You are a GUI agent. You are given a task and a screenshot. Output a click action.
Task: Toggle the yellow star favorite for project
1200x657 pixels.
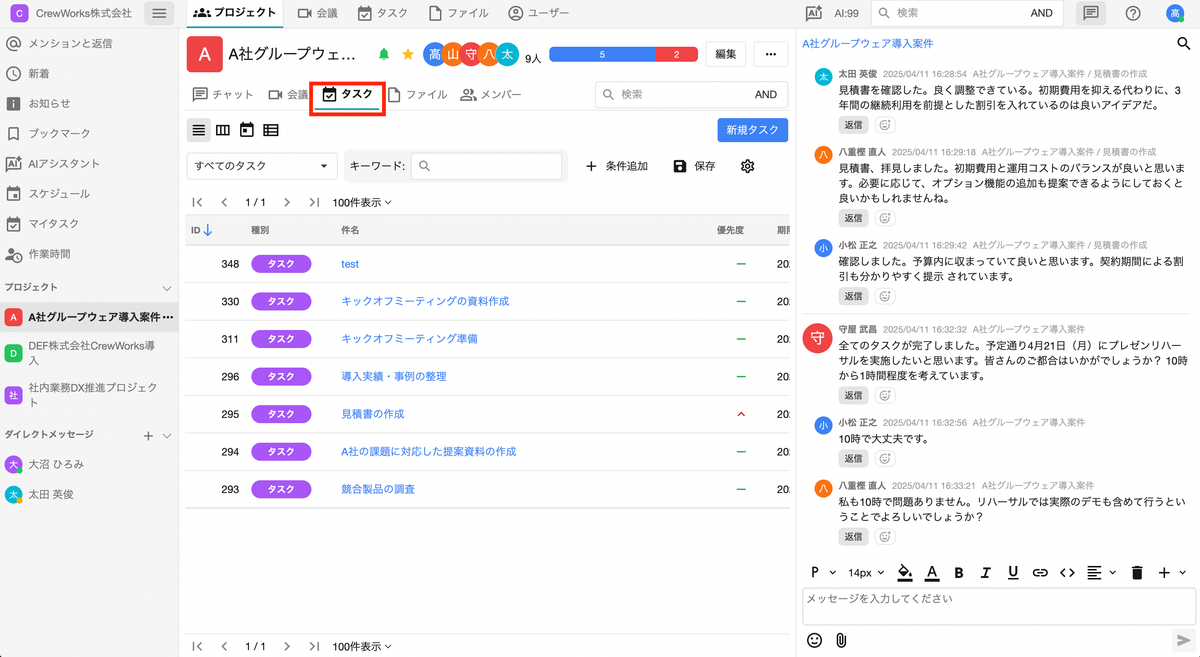tap(407, 54)
